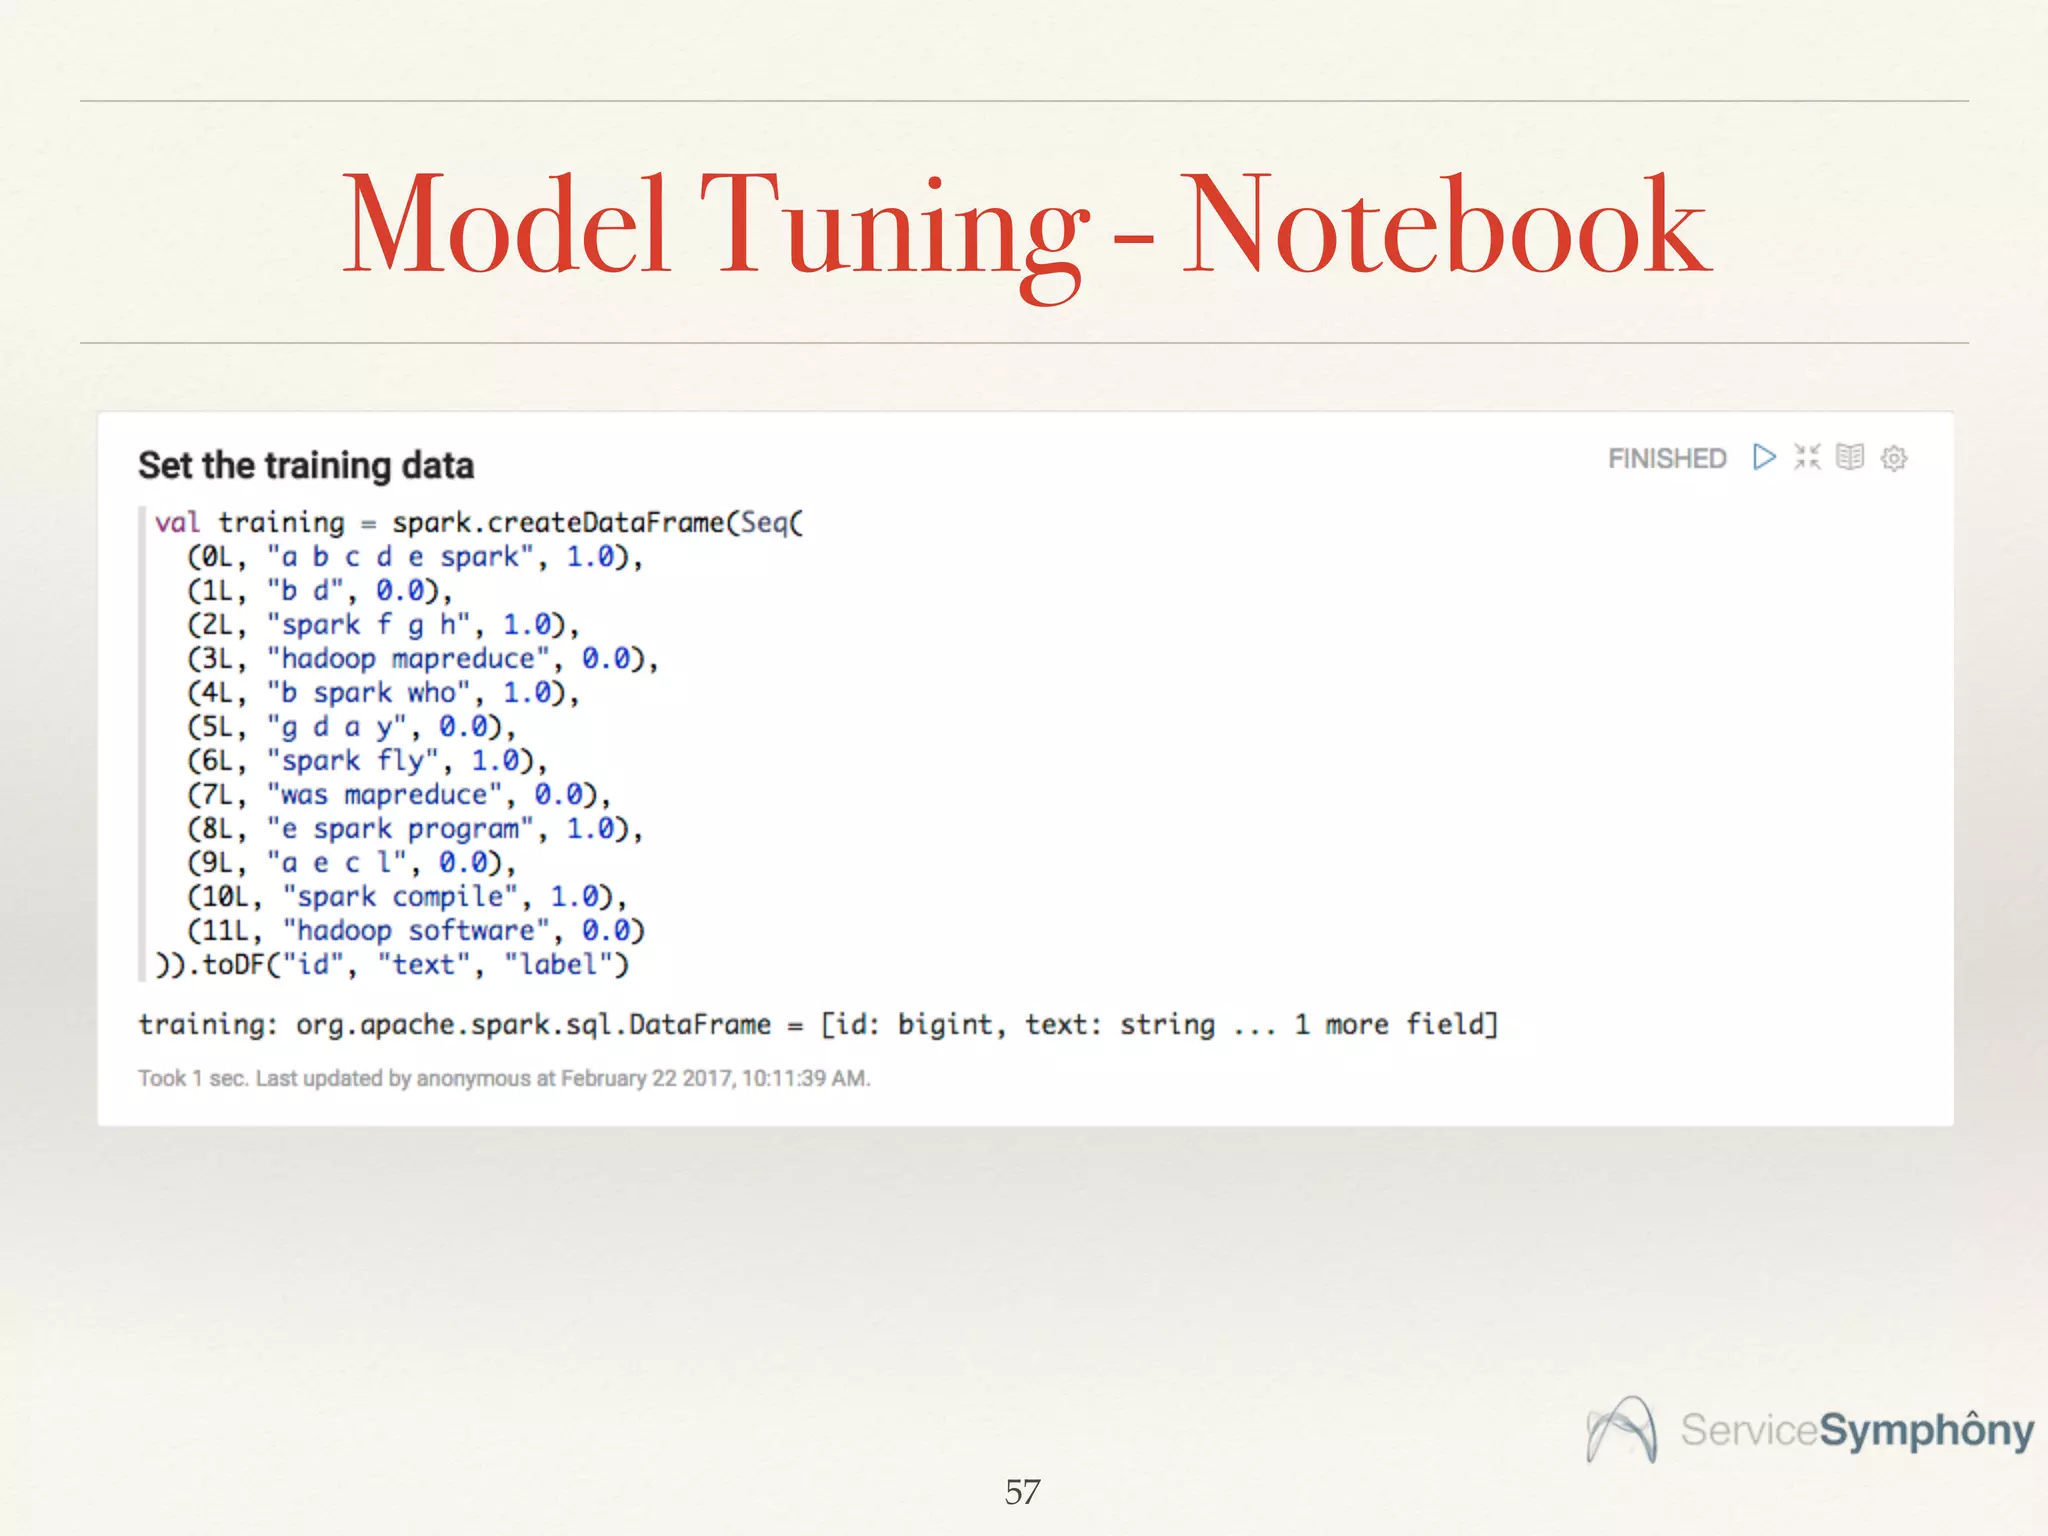The image size is (2048, 1536).
Task: Hide the editor using the collapse arrows icon
Action: pyautogui.click(x=1807, y=457)
